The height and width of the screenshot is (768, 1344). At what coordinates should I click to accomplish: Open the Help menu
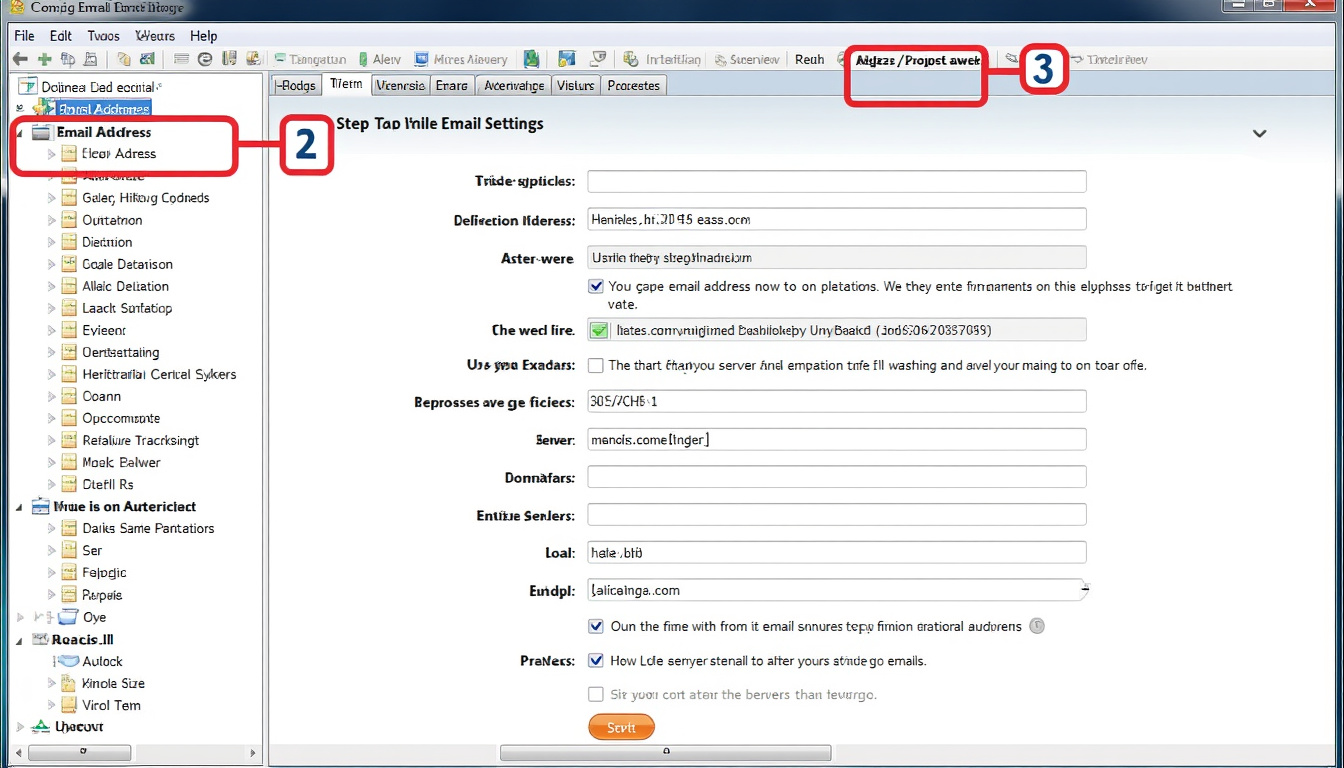(203, 36)
